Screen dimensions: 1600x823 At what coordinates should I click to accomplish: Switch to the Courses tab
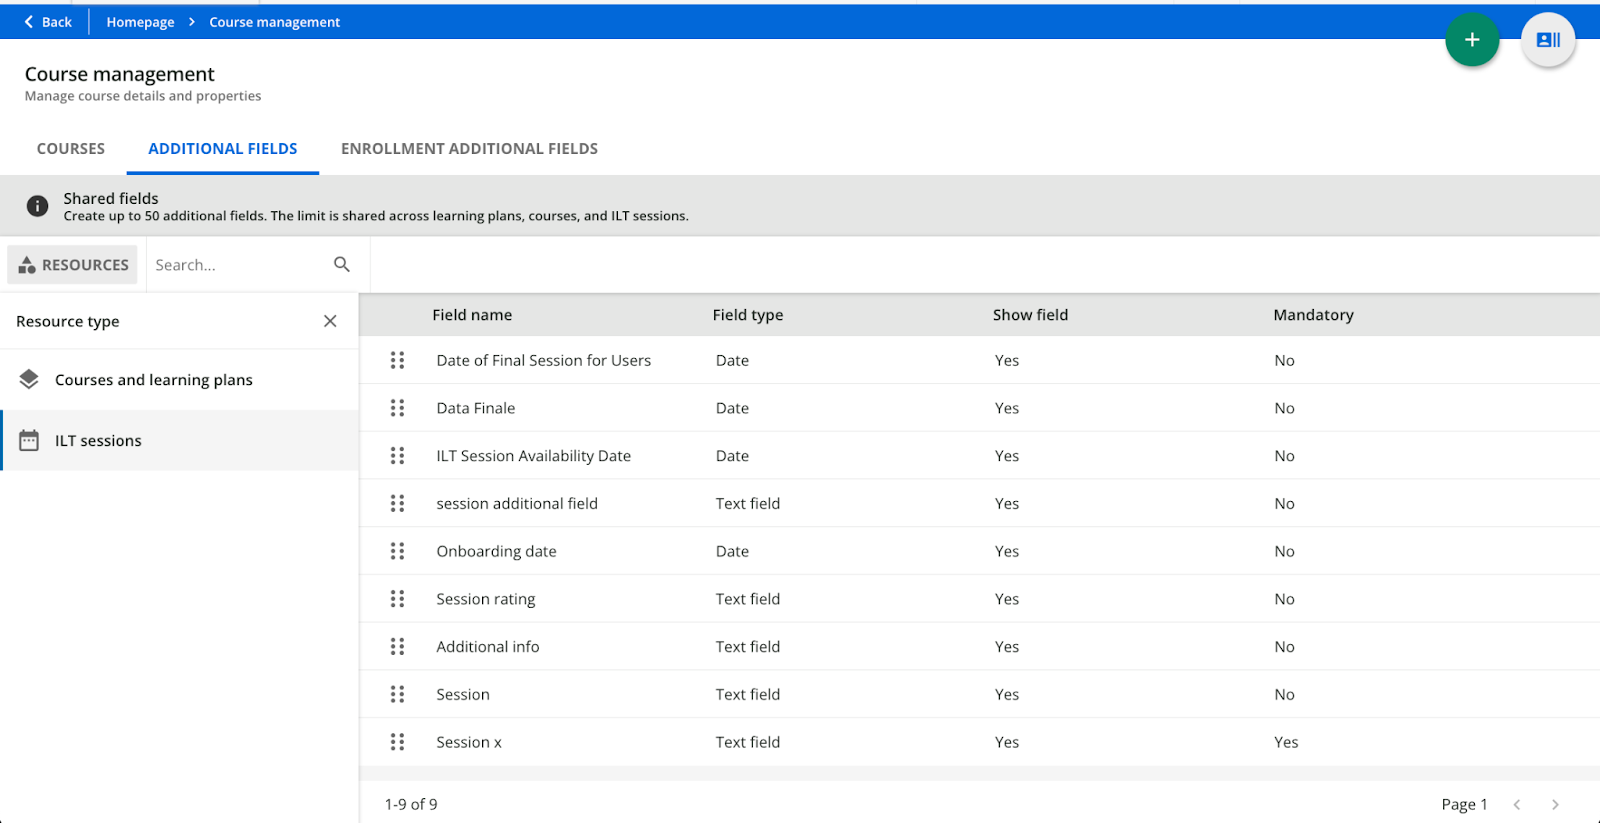[x=71, y=149]
